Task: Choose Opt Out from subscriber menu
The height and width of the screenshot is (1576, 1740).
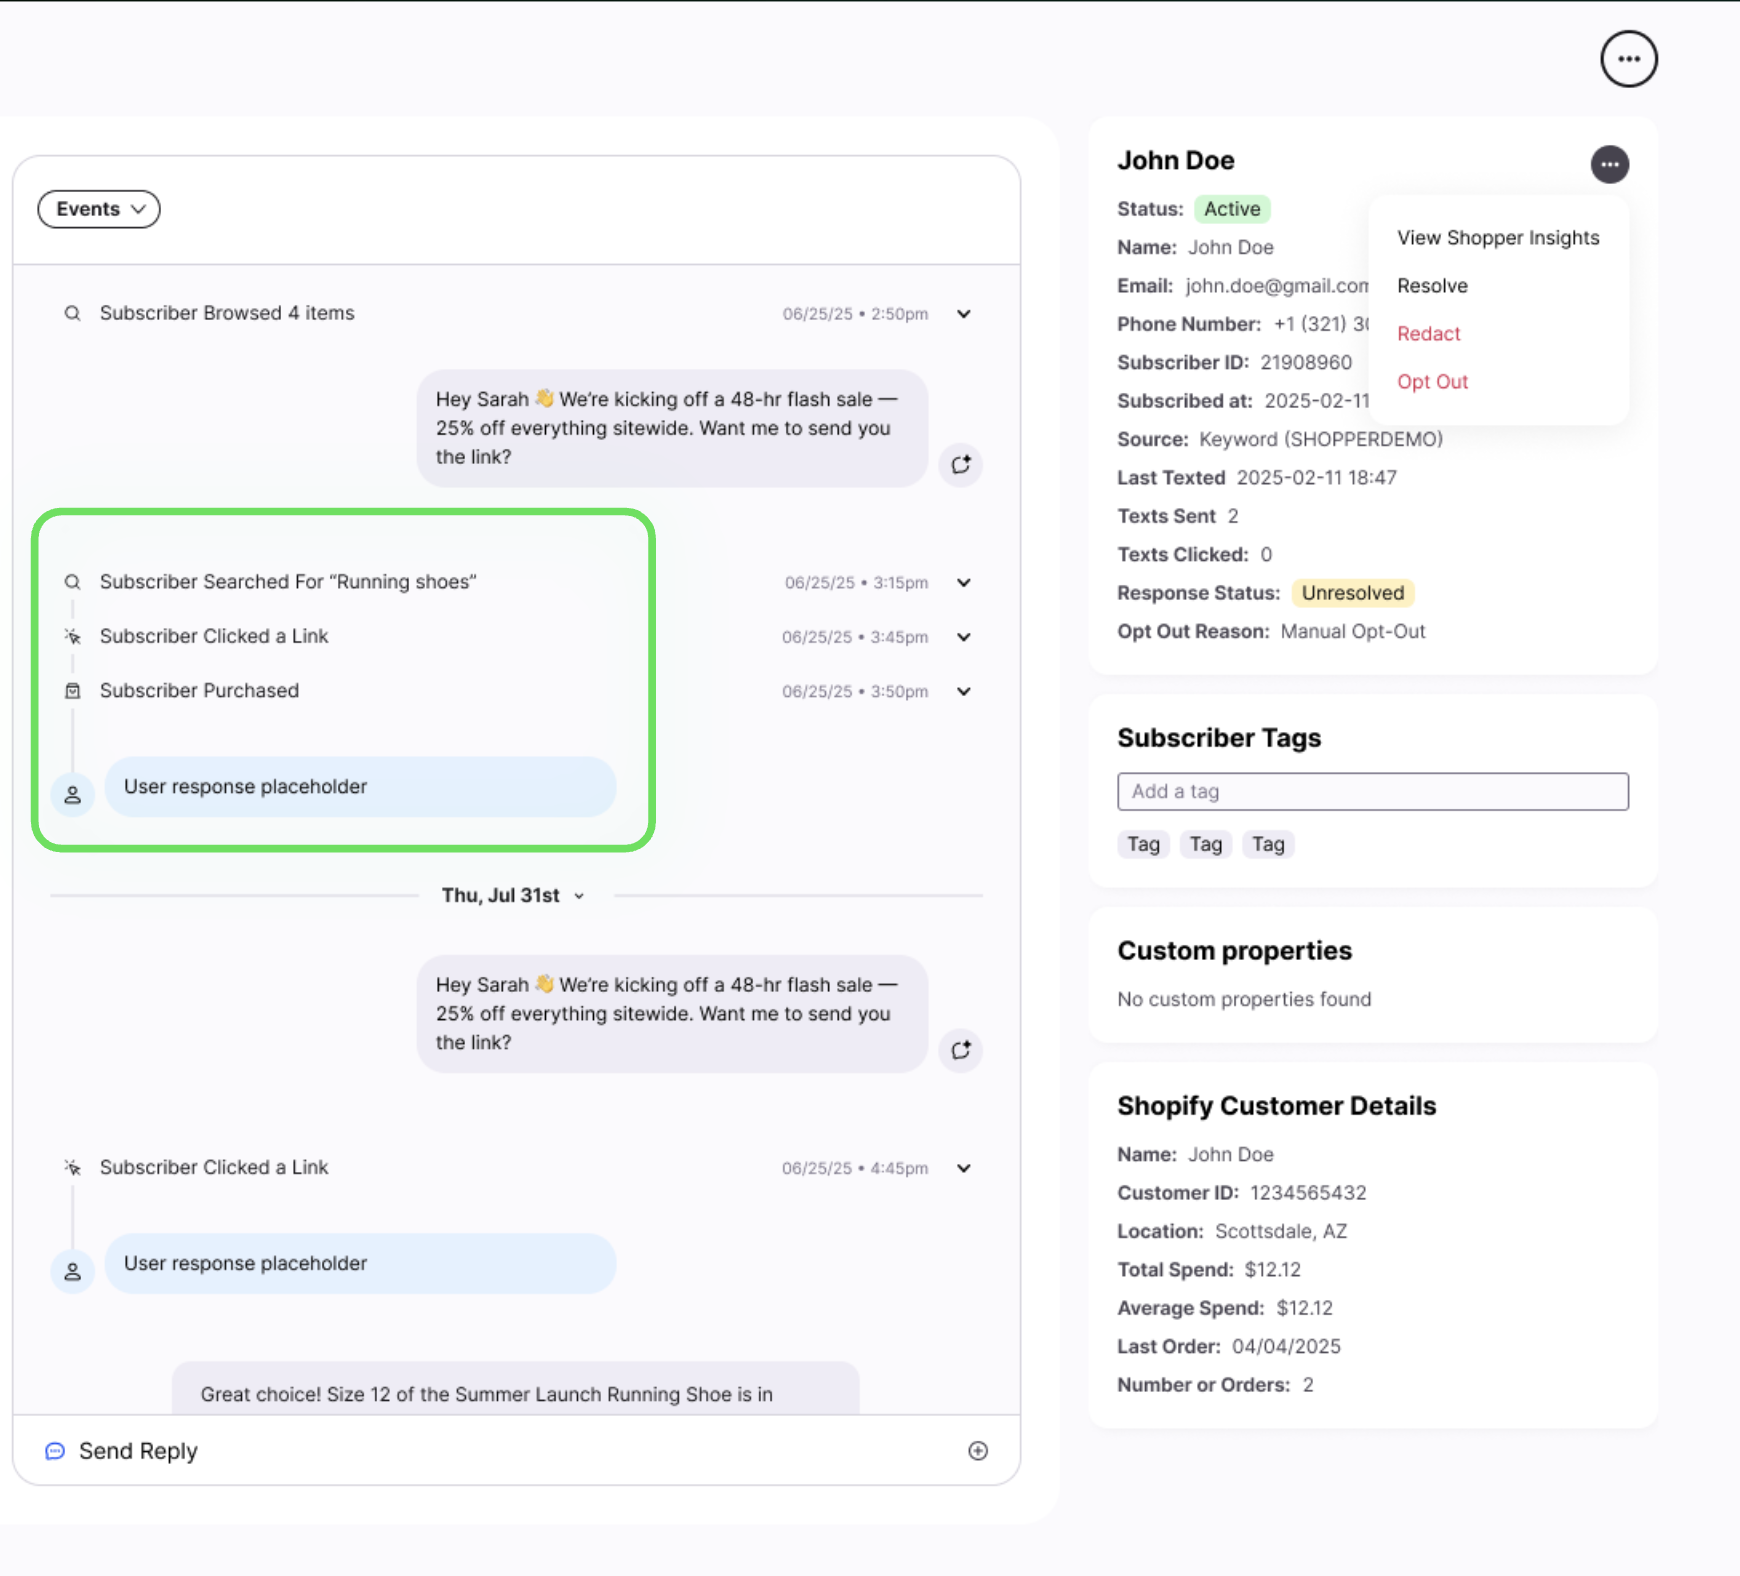Action: [x=1432, y=382]
